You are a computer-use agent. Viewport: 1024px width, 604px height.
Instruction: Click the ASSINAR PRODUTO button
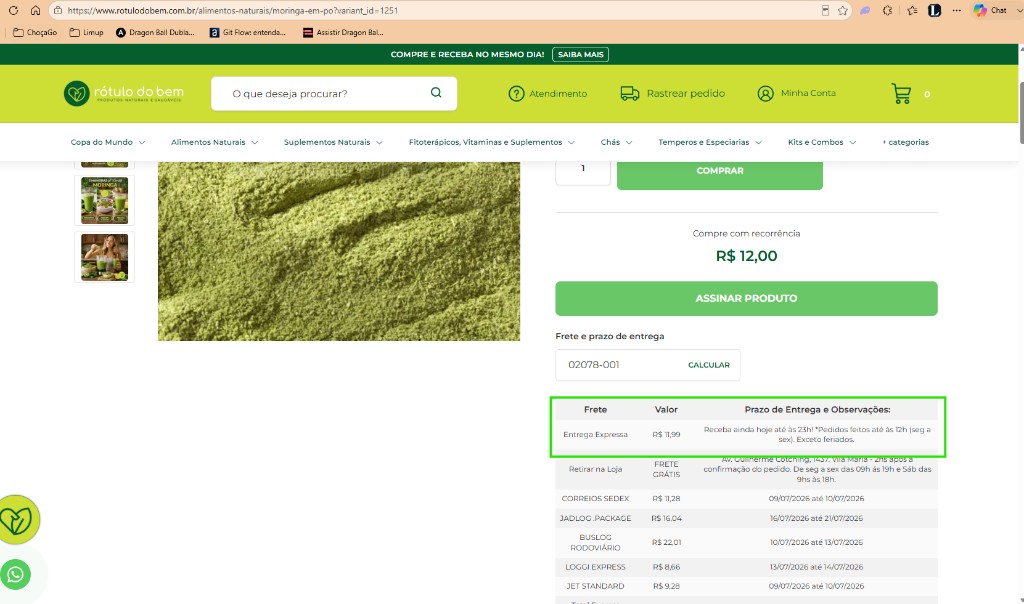[746, 298]
